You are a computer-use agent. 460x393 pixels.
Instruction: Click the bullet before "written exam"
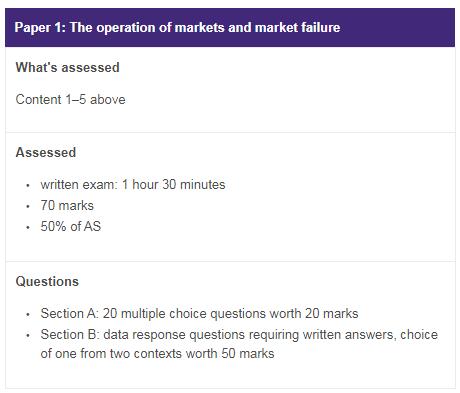coord(28,185)
